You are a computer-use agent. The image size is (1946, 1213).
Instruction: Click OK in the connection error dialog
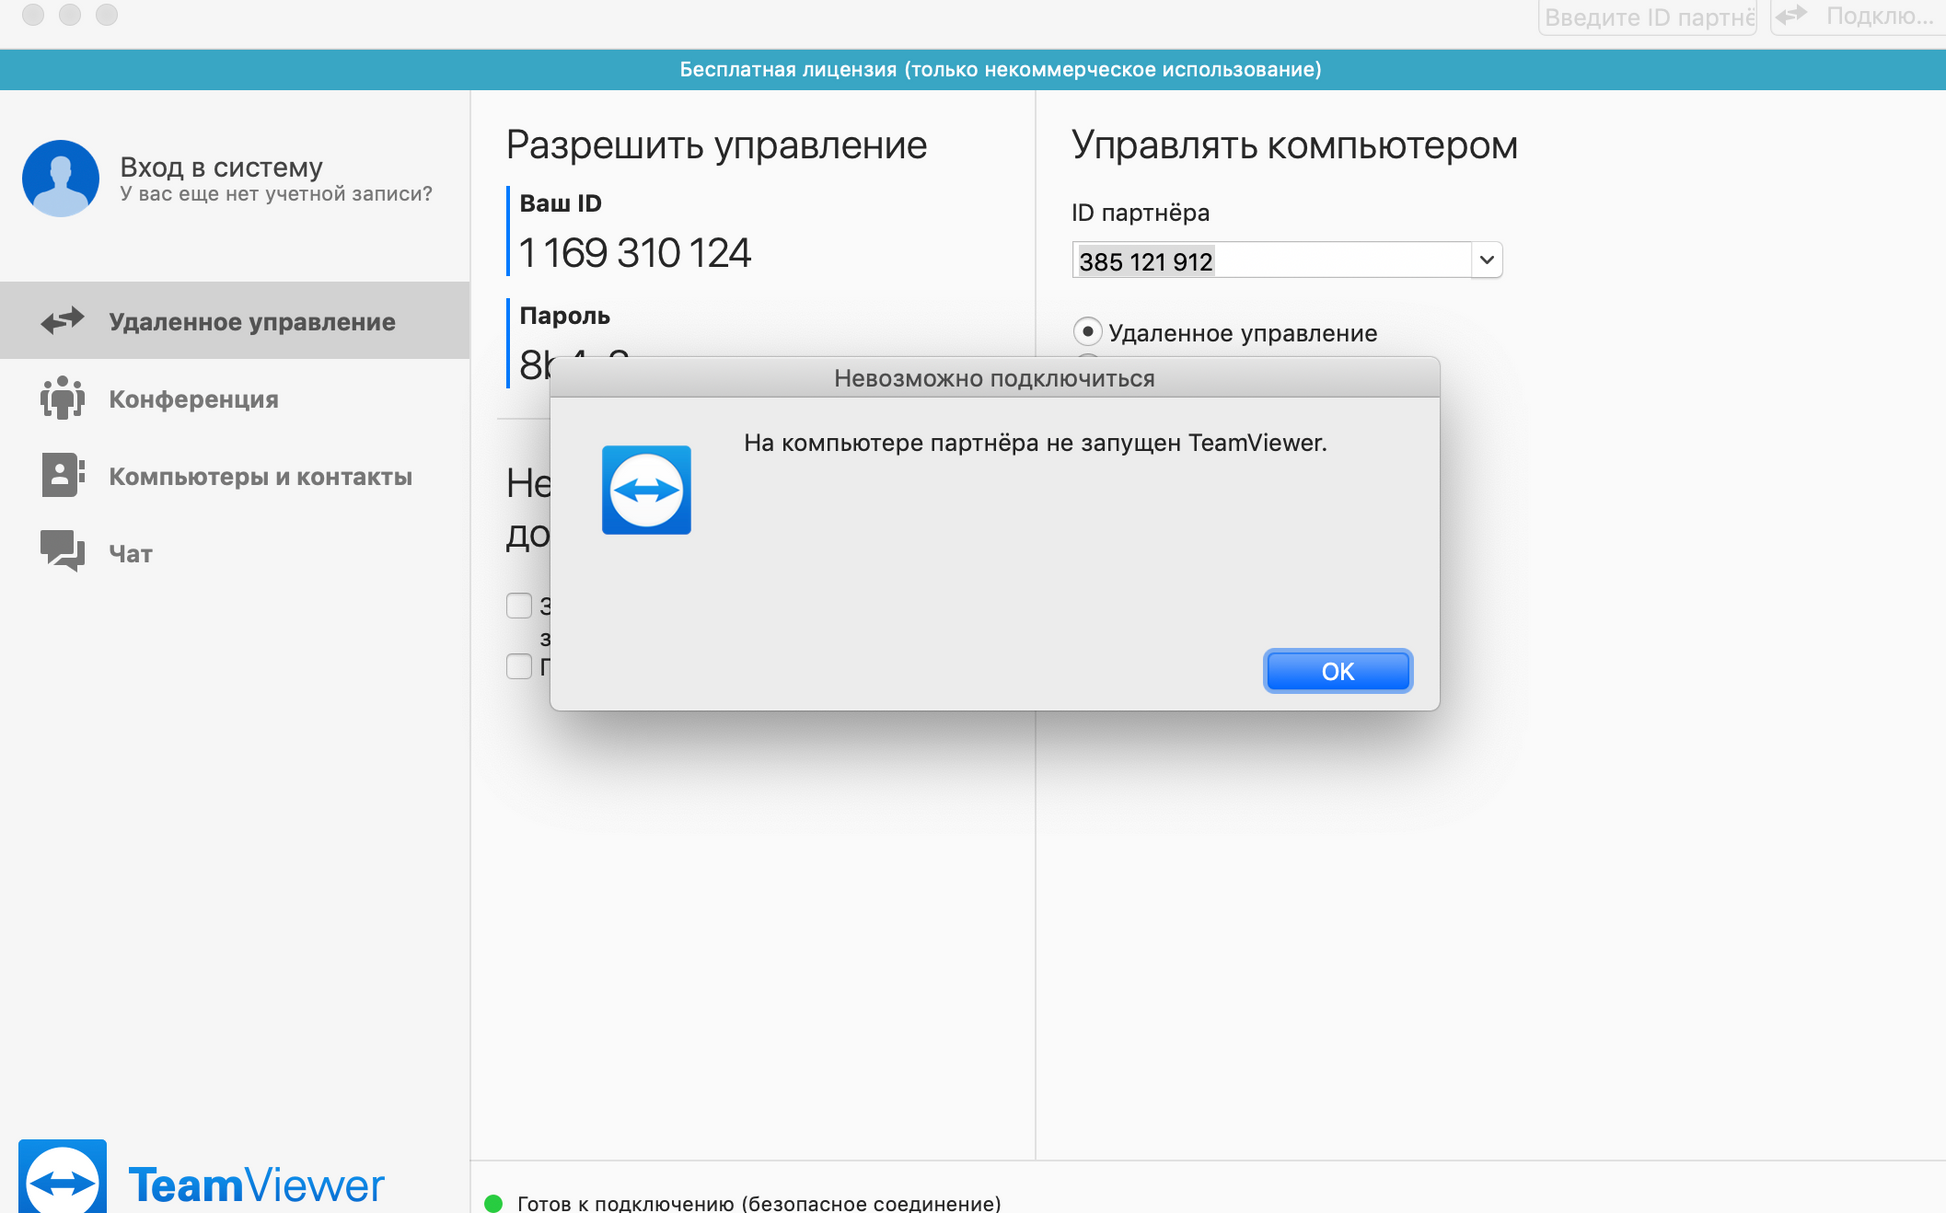[1338, 671]
